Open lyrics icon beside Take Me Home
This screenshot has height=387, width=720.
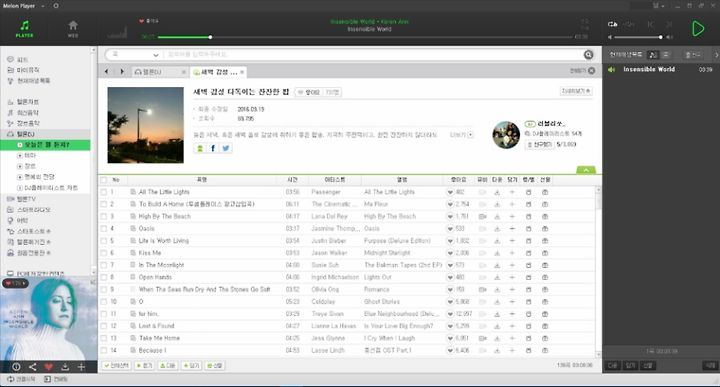[x=133, y=338]
